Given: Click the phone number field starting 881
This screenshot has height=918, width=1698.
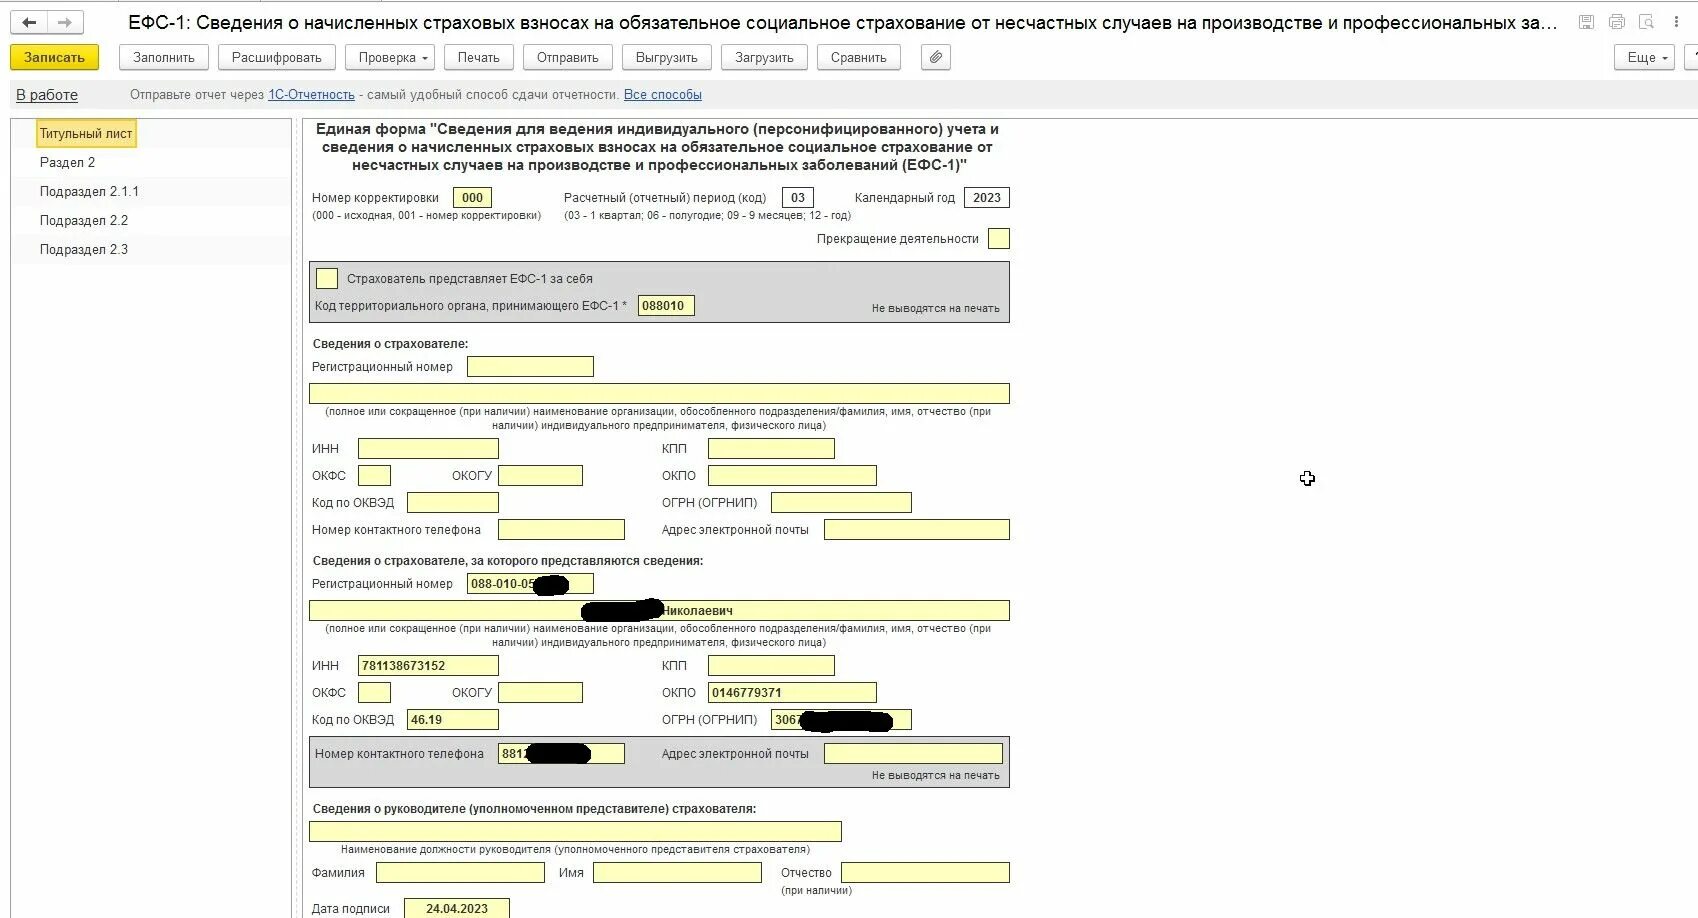Looking at the screenshot, I should [561, 754].
